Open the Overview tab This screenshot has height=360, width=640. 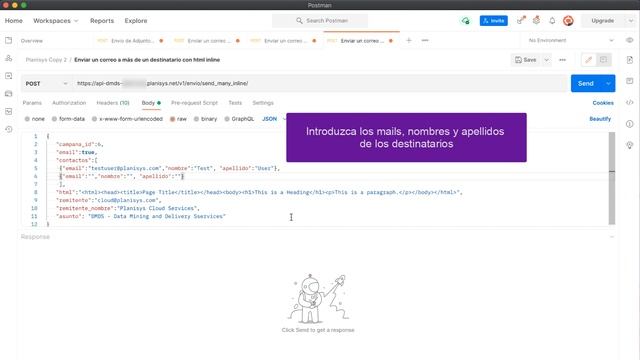point(32,41)
